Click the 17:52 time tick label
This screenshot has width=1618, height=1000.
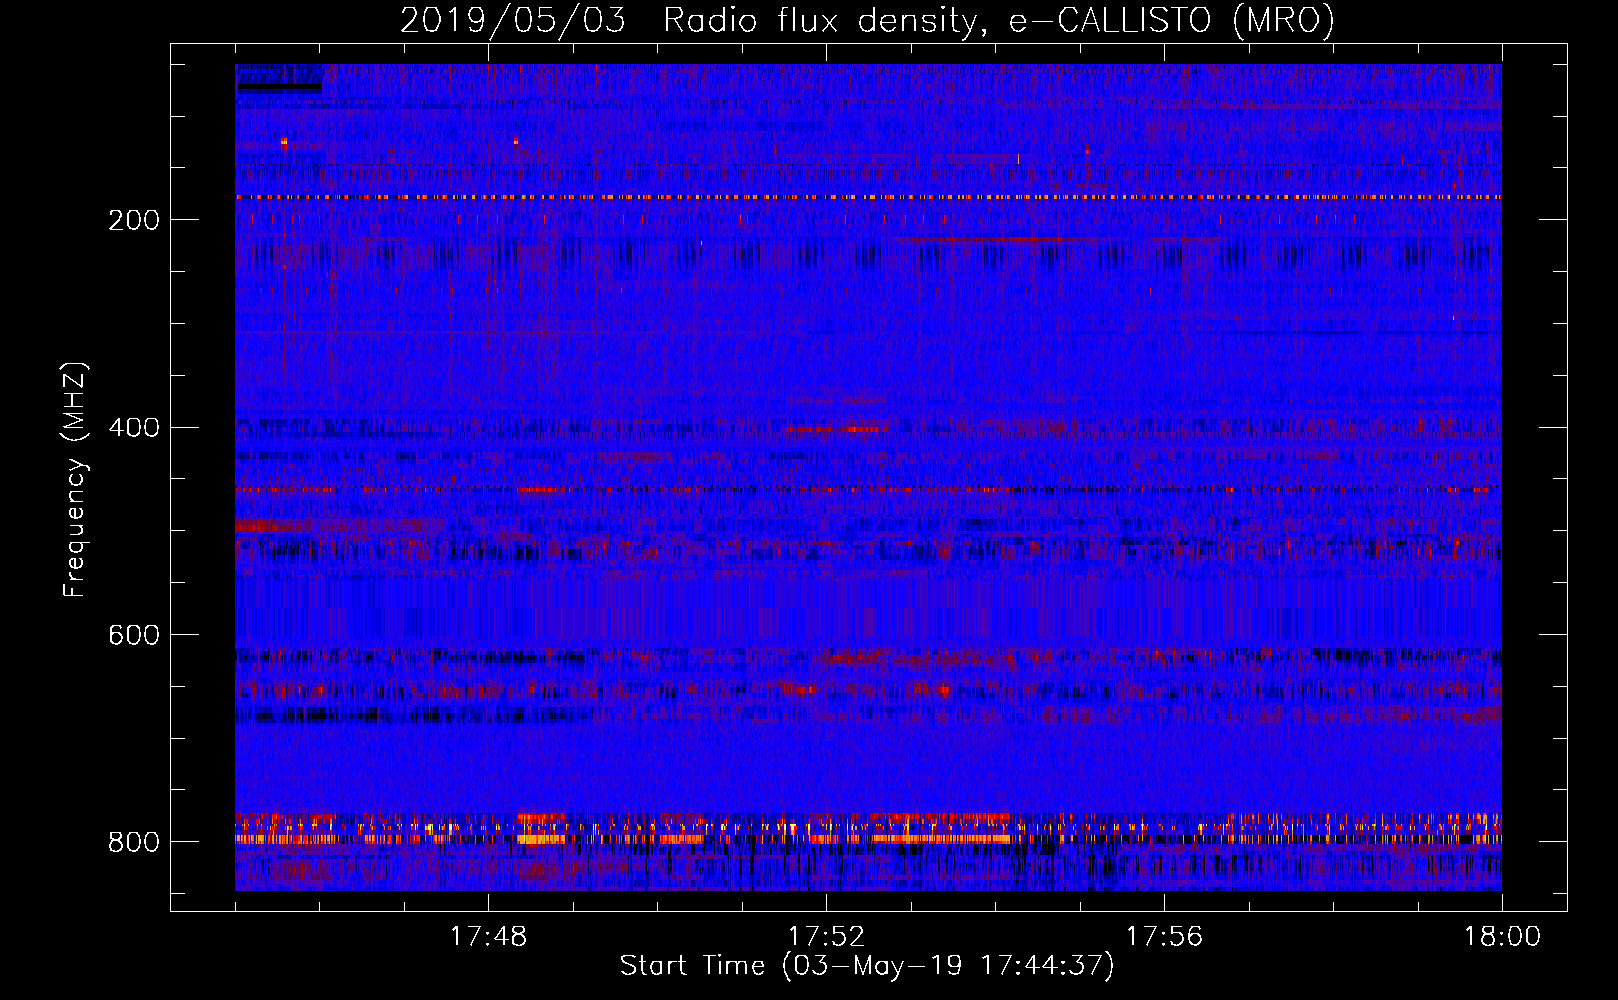click(x=826, y=937)
